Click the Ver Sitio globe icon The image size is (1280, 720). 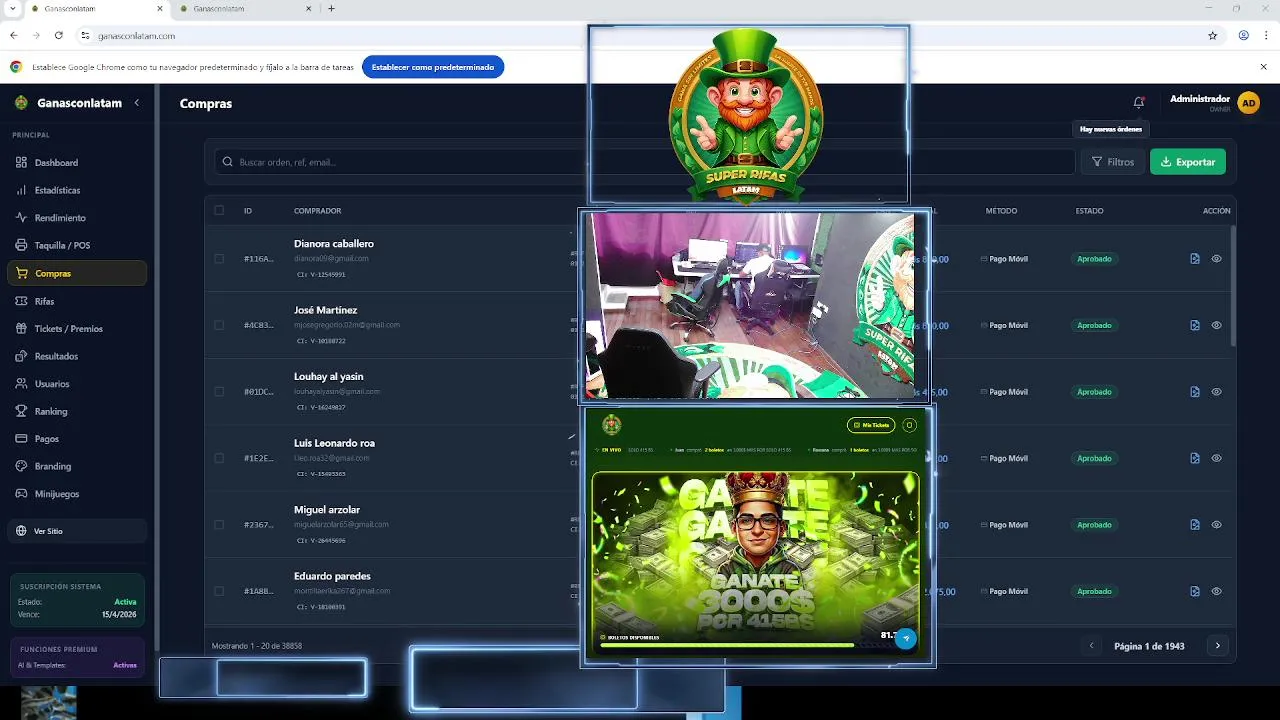pyautogui.click(x=22, y=531)
